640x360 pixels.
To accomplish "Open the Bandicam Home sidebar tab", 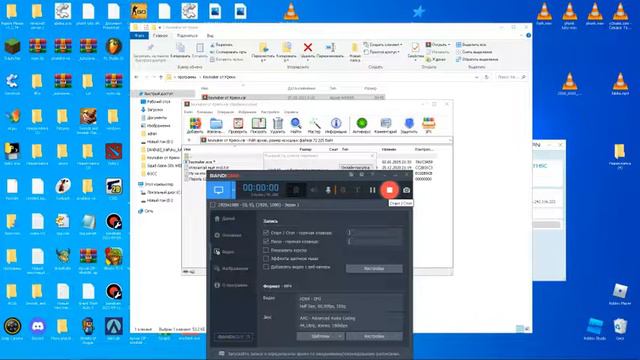I will tap(225, 219).
